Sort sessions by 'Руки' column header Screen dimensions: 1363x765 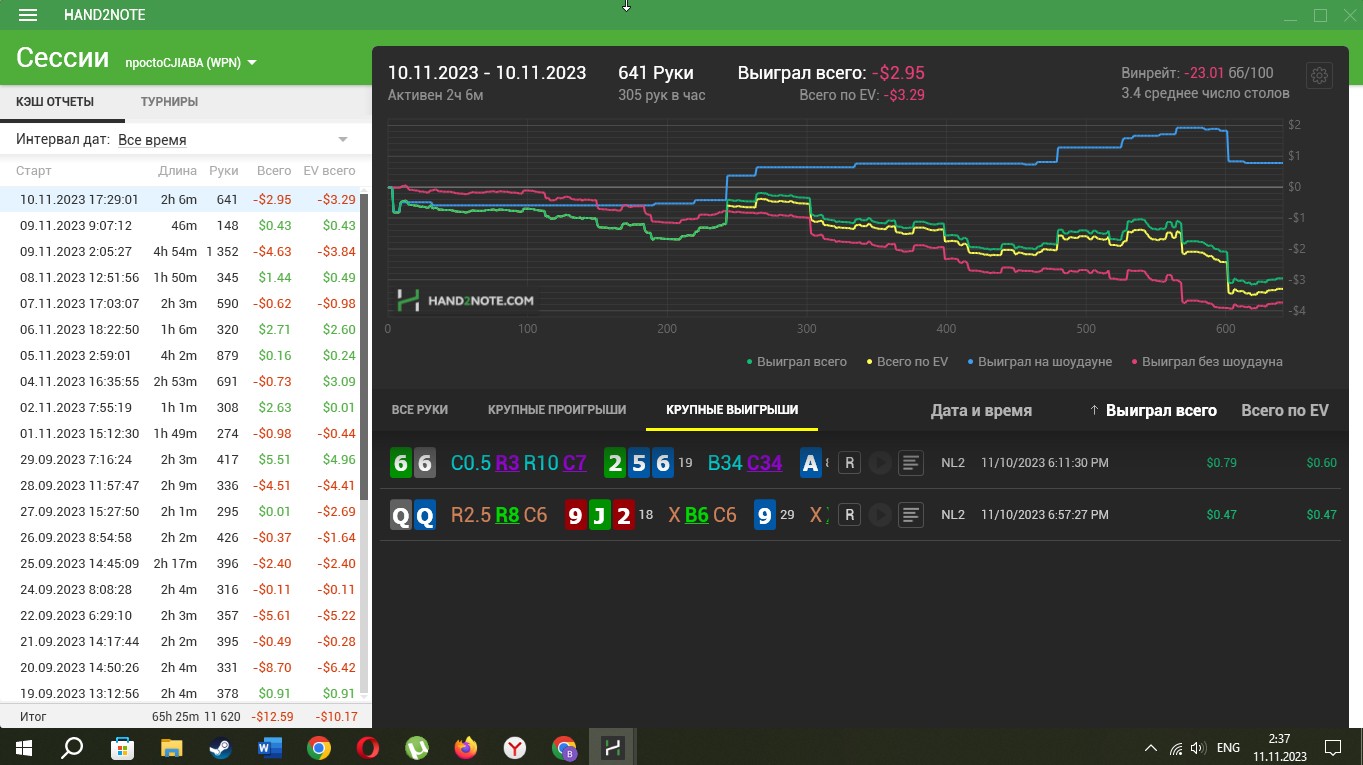coord(224,171)
